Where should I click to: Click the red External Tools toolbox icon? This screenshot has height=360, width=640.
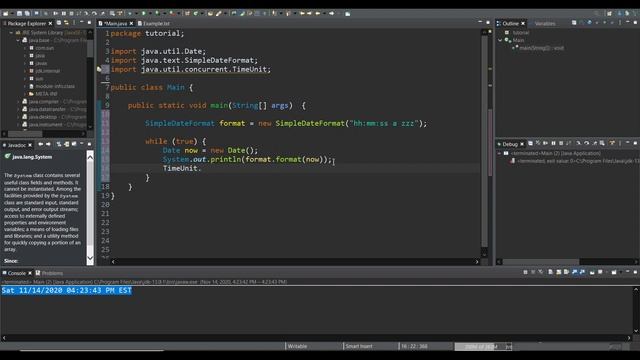click(172, 13)
